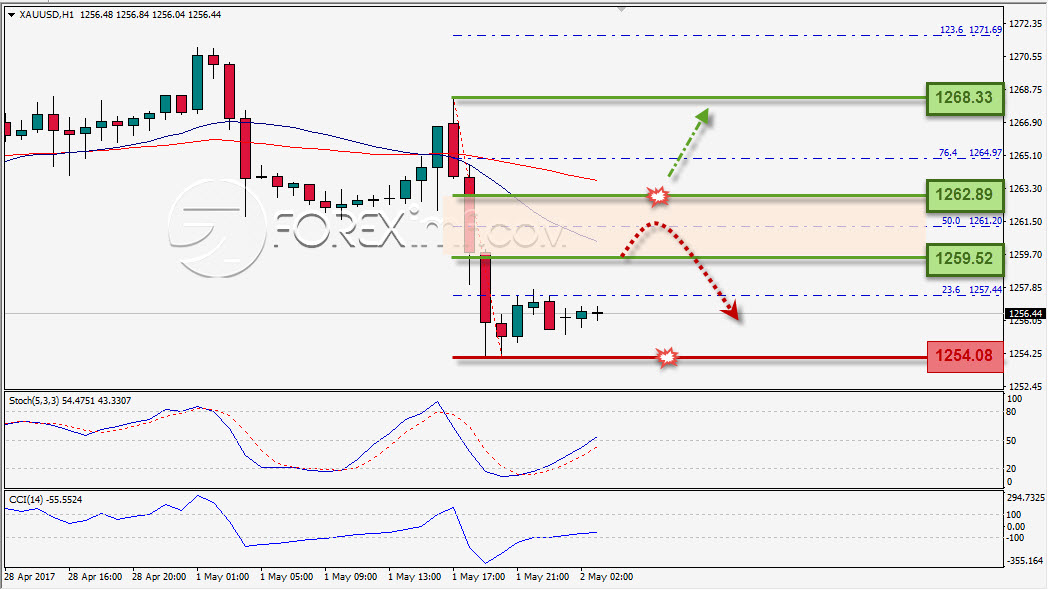Click the green level label 1262.89

964,194
